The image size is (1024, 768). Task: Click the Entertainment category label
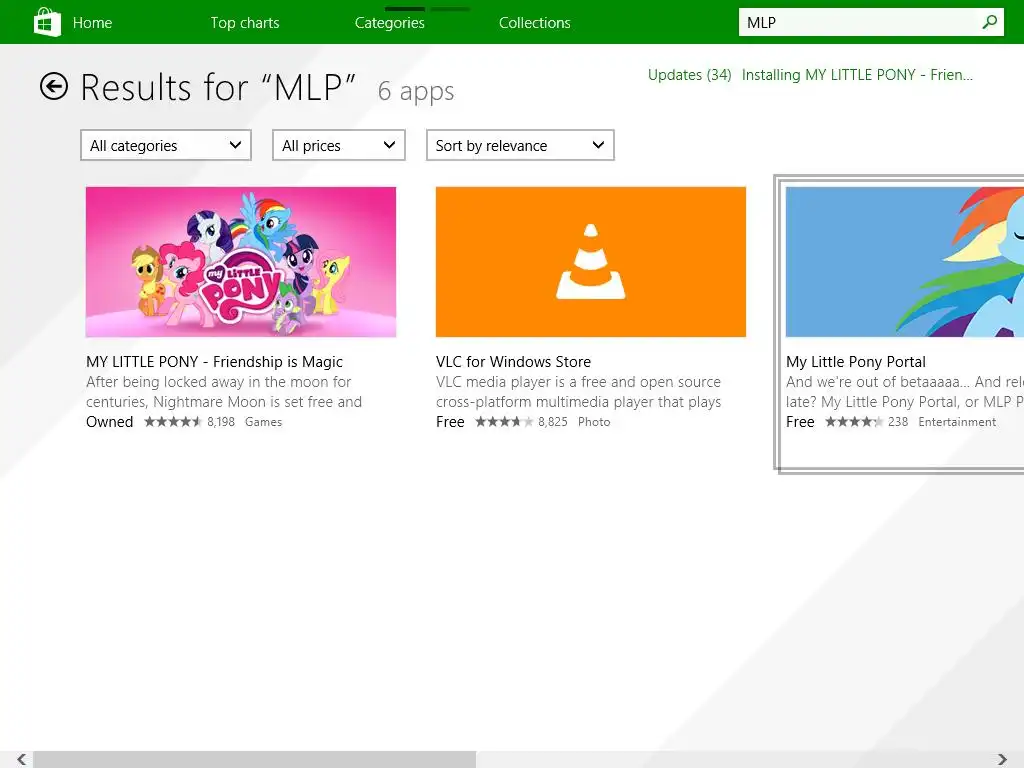957,422
